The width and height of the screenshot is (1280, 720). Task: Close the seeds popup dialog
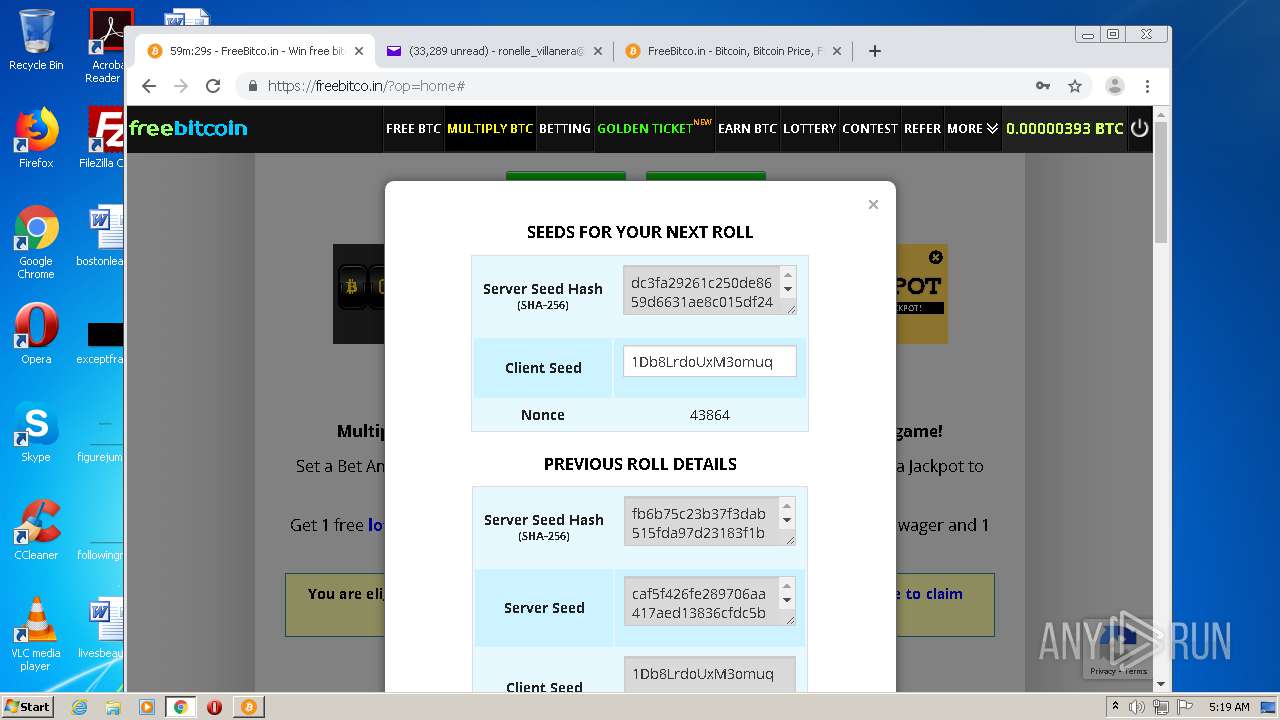873,204
